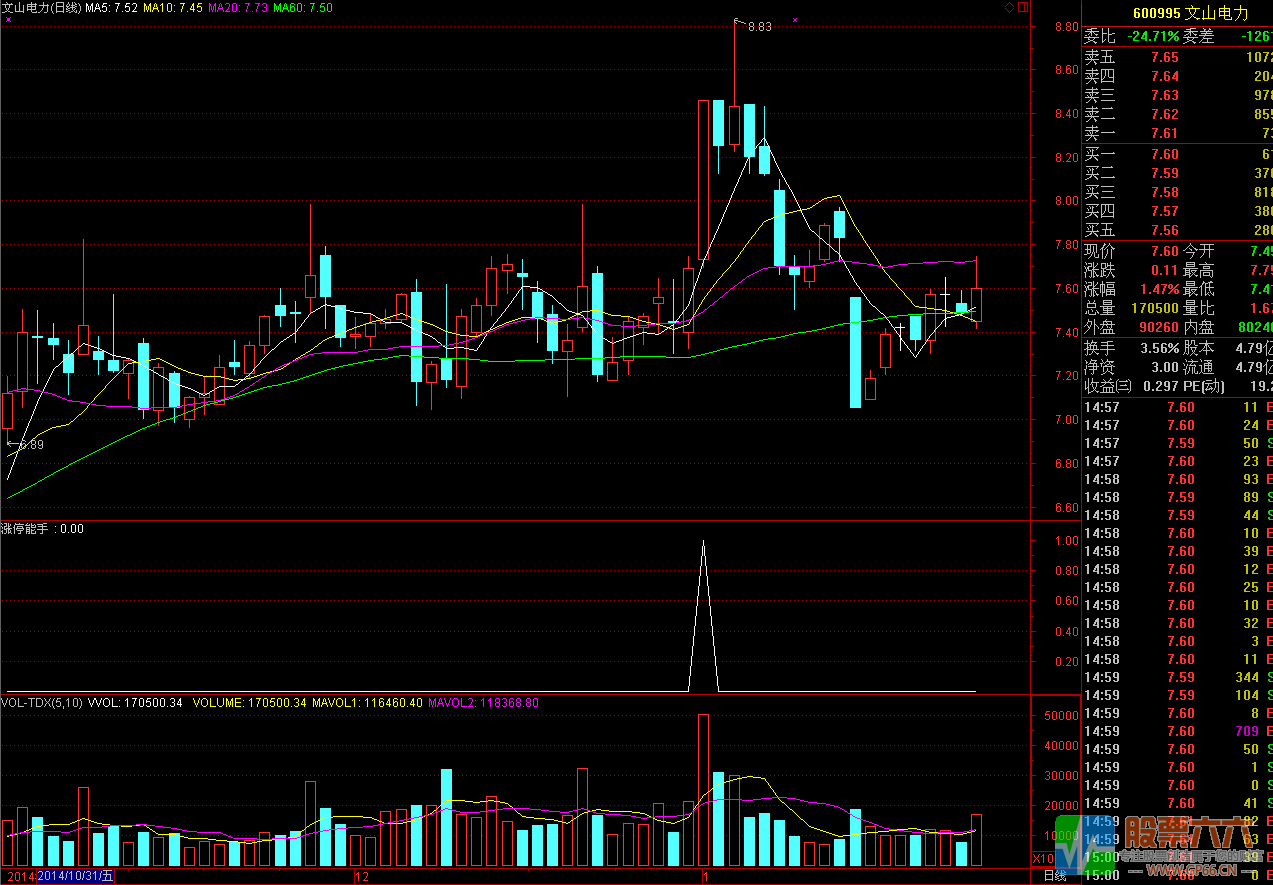Click the diamond icon at chart top-right
Image resolution: width=1273 pixels, height=885 pixels.
click(1009, 7)
